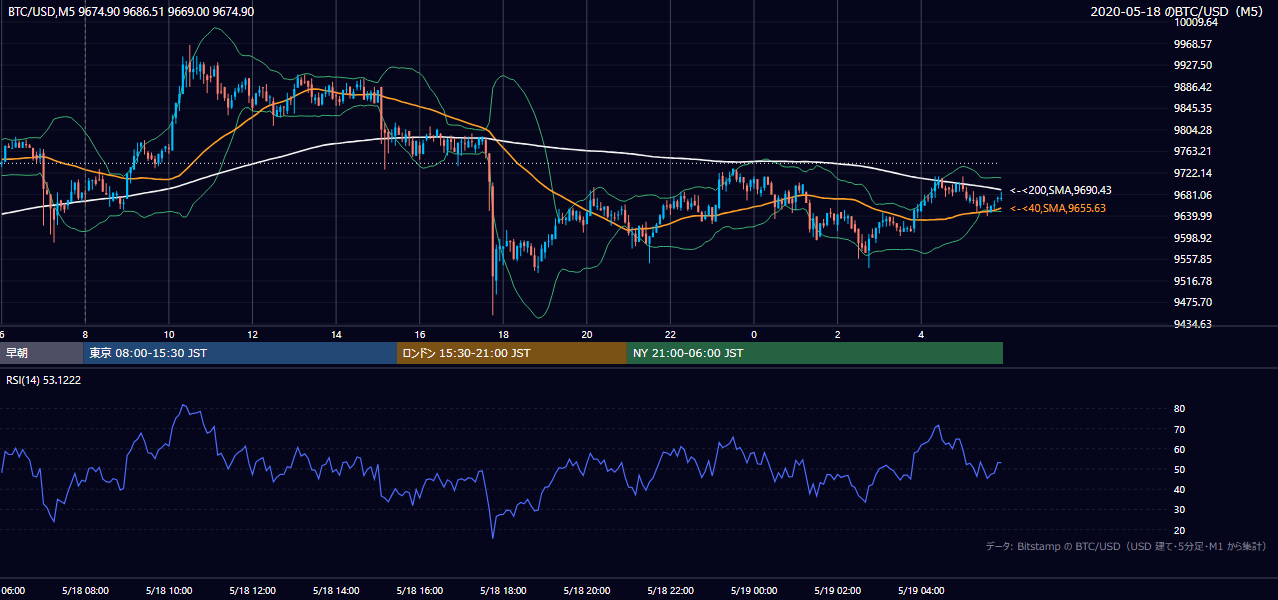Click the 5/19 04:00 date label
This screenshot has height=600, width=1278.
point(921,591)
